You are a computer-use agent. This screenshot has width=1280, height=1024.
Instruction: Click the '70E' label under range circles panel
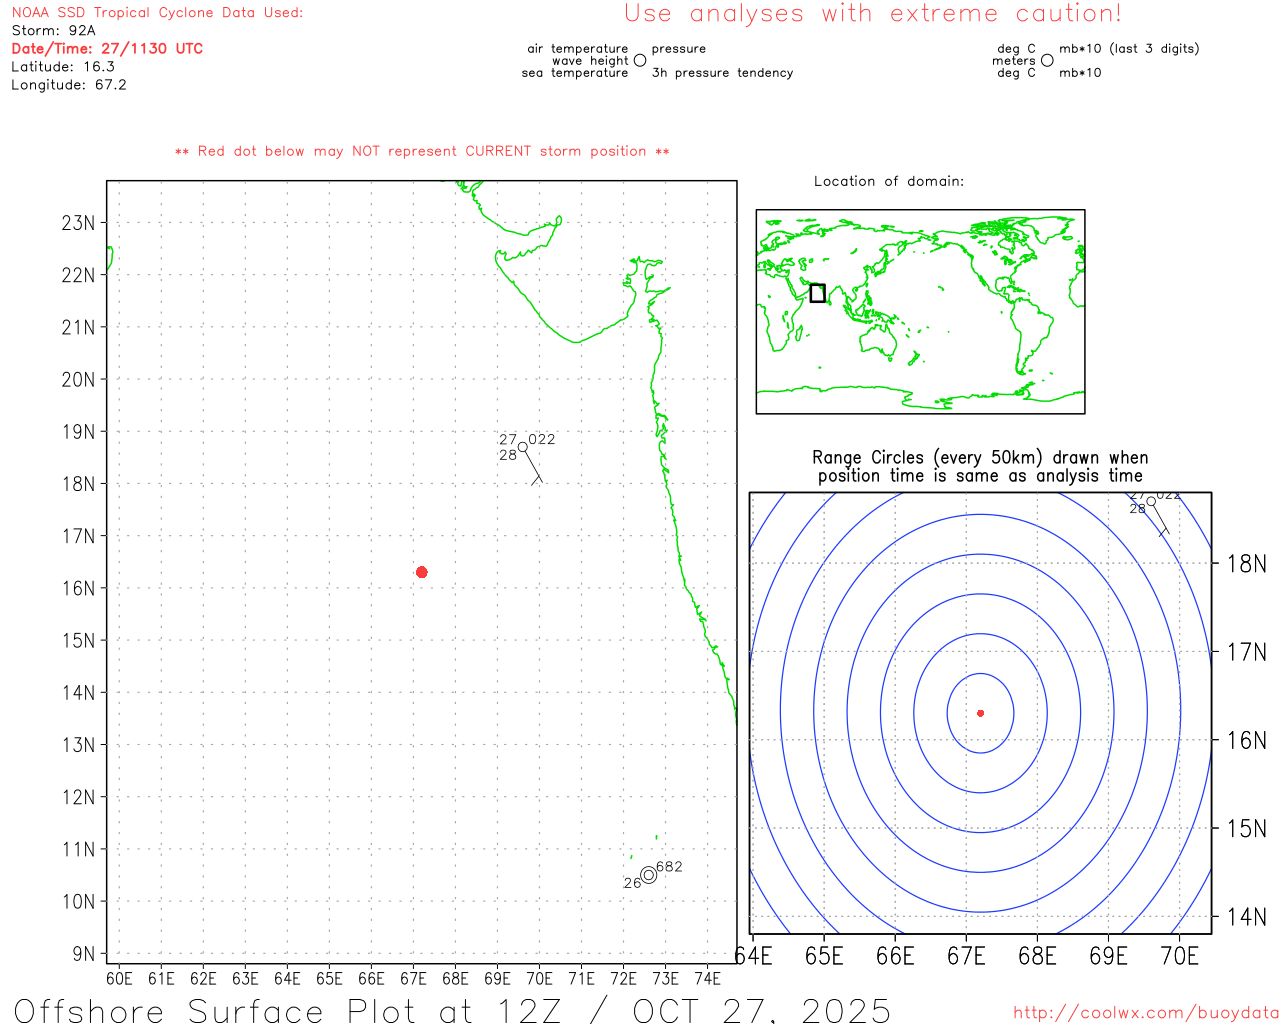(x=1180, y=957)
